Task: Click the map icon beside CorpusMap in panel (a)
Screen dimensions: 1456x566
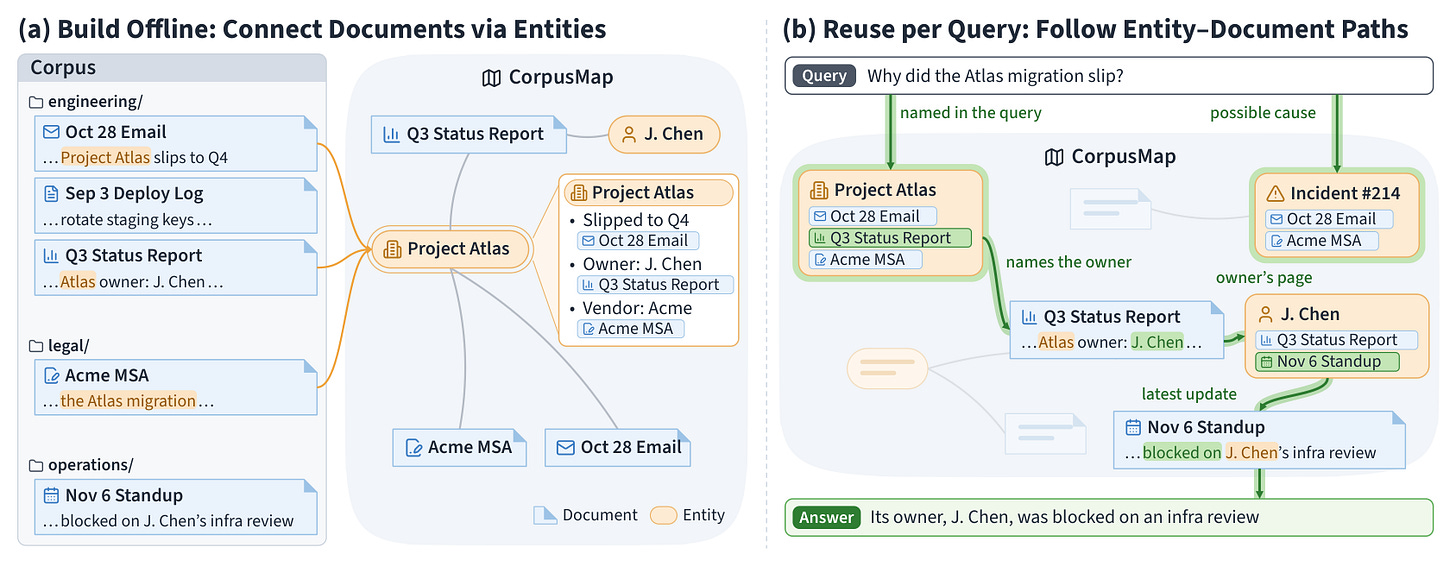Action: coord(491,78)
